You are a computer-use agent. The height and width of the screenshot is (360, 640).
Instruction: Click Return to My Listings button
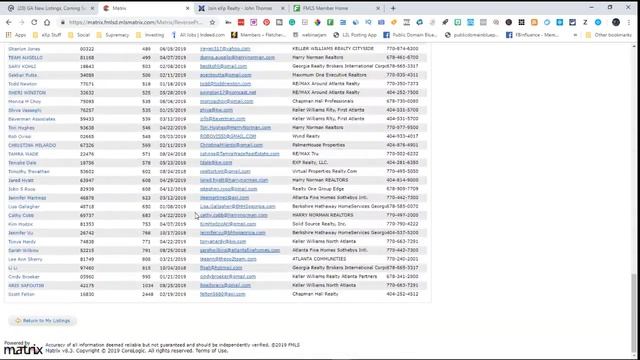click(42, 321)
